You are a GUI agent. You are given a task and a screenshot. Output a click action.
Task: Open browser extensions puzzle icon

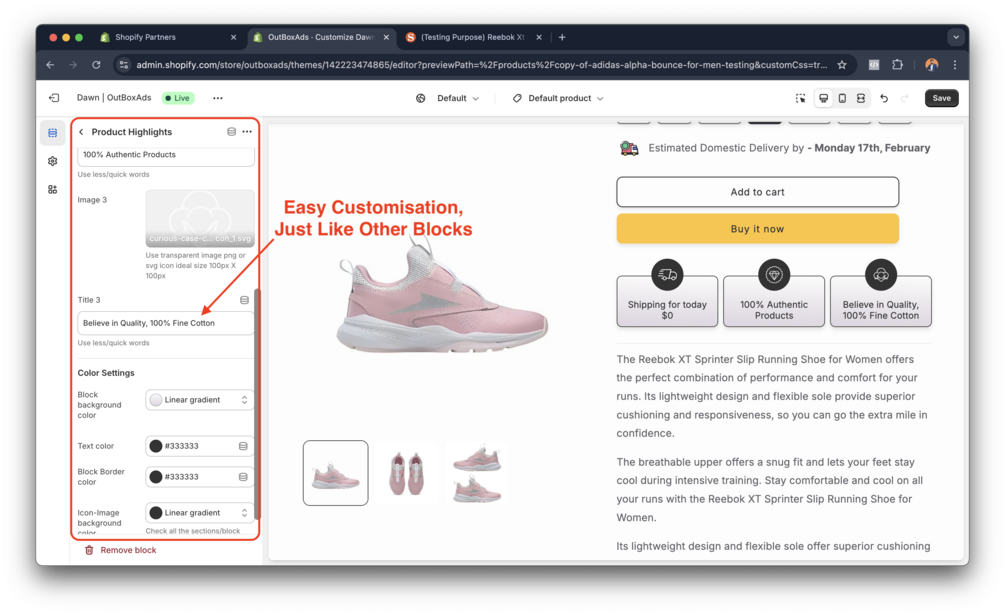897,65
